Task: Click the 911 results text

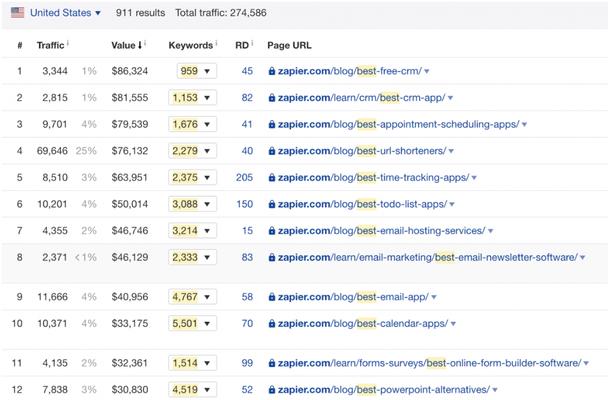Action: (x=140, y=13)
